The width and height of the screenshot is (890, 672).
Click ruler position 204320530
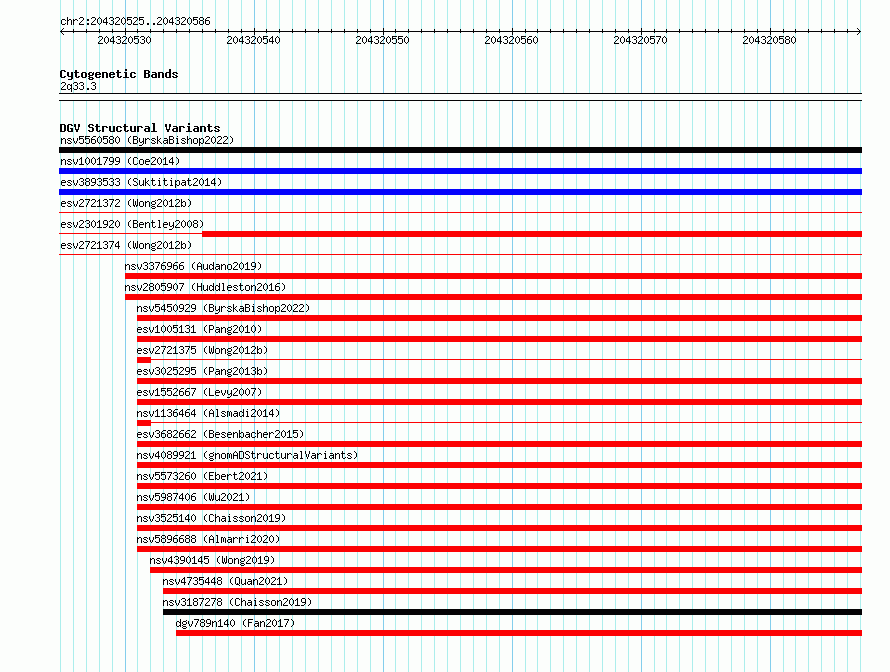coord(124,40)
